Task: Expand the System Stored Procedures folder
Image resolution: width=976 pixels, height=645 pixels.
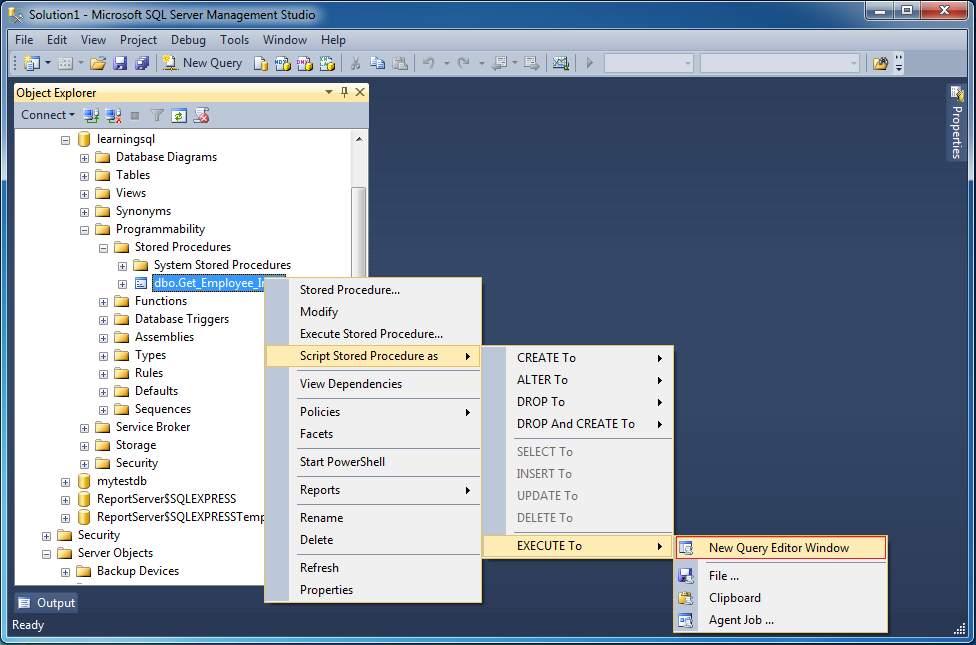Action: [x=123, y=266]
